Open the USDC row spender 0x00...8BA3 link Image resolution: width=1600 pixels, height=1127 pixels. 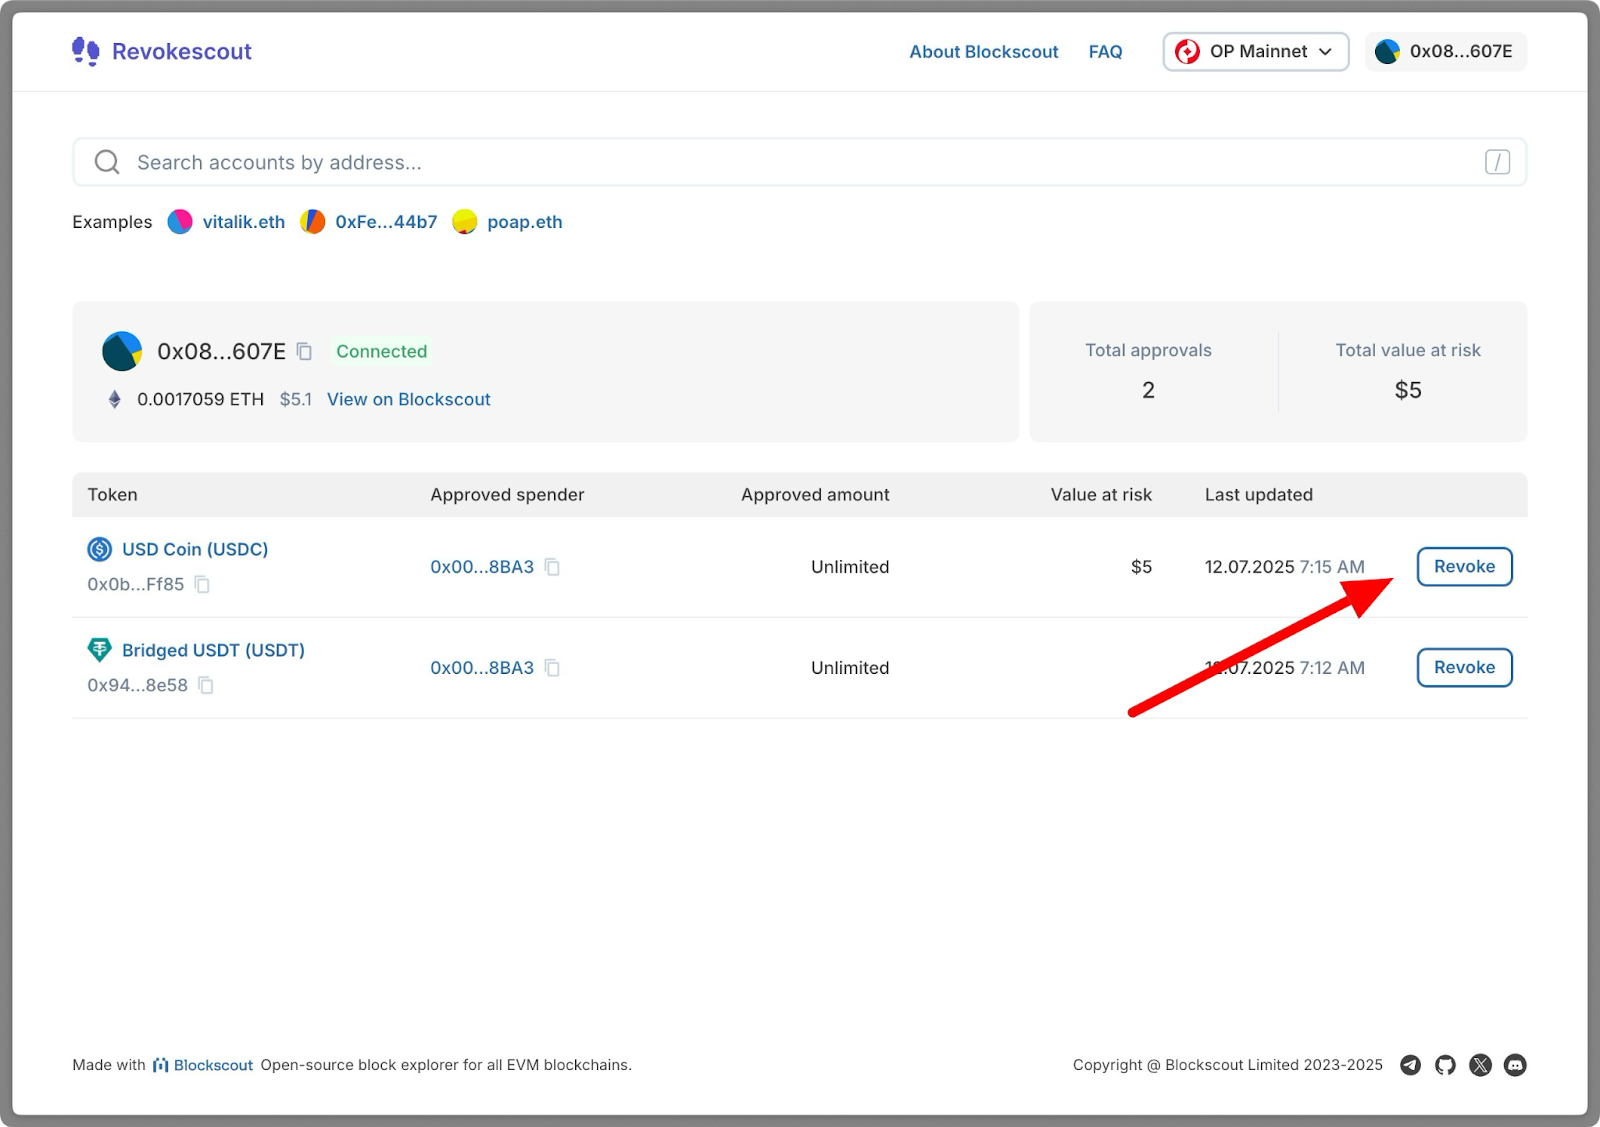[482, 567]
